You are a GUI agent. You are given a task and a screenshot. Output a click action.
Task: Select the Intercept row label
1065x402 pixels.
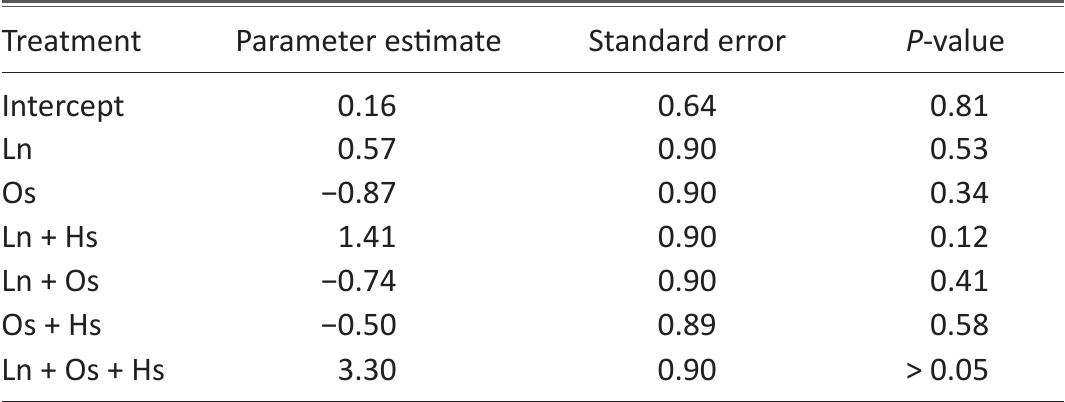[63, 107]
